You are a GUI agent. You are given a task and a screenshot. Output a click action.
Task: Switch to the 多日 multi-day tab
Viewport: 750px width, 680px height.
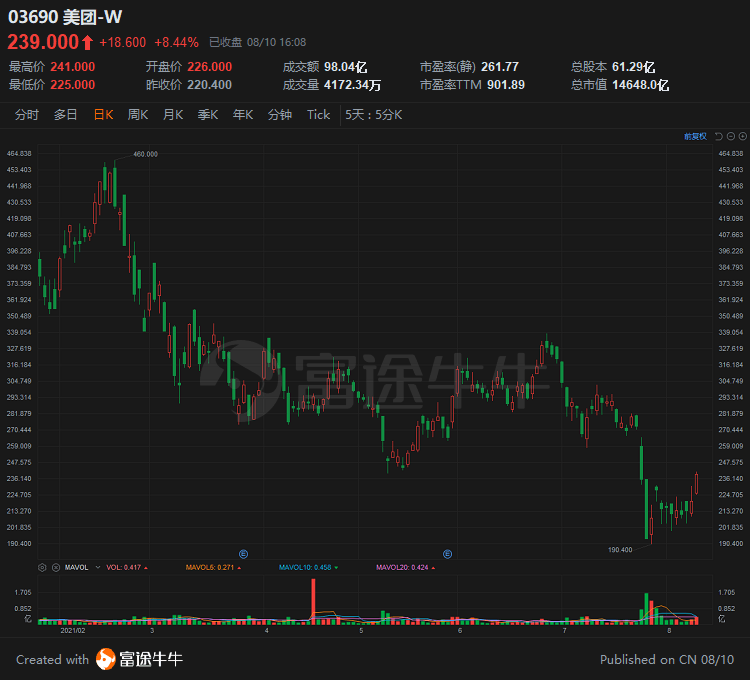[66, 115]
